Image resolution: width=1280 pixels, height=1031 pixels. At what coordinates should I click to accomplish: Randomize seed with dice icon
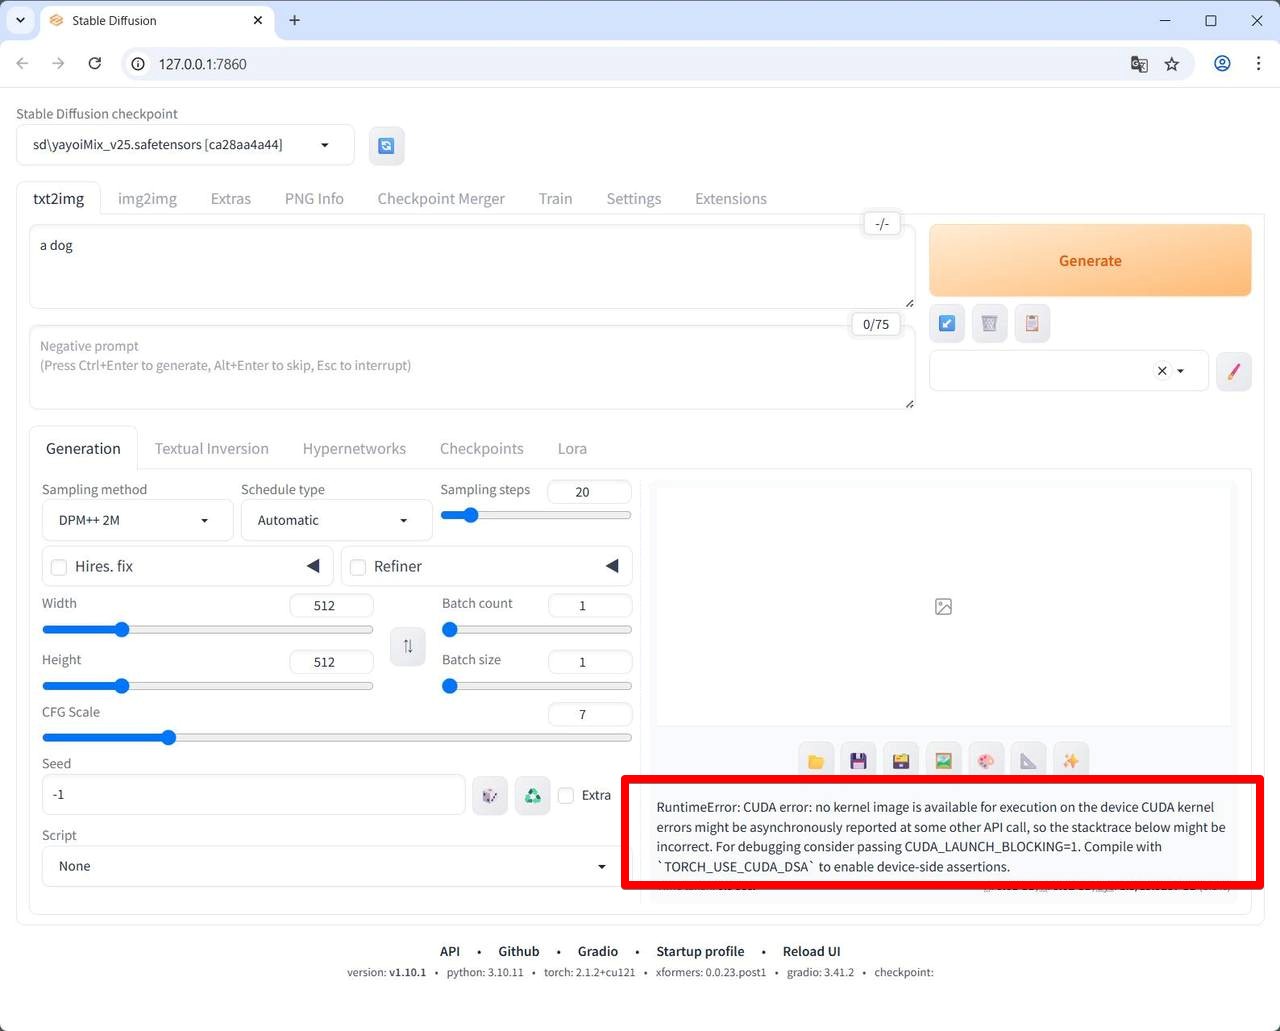[490, 795]
